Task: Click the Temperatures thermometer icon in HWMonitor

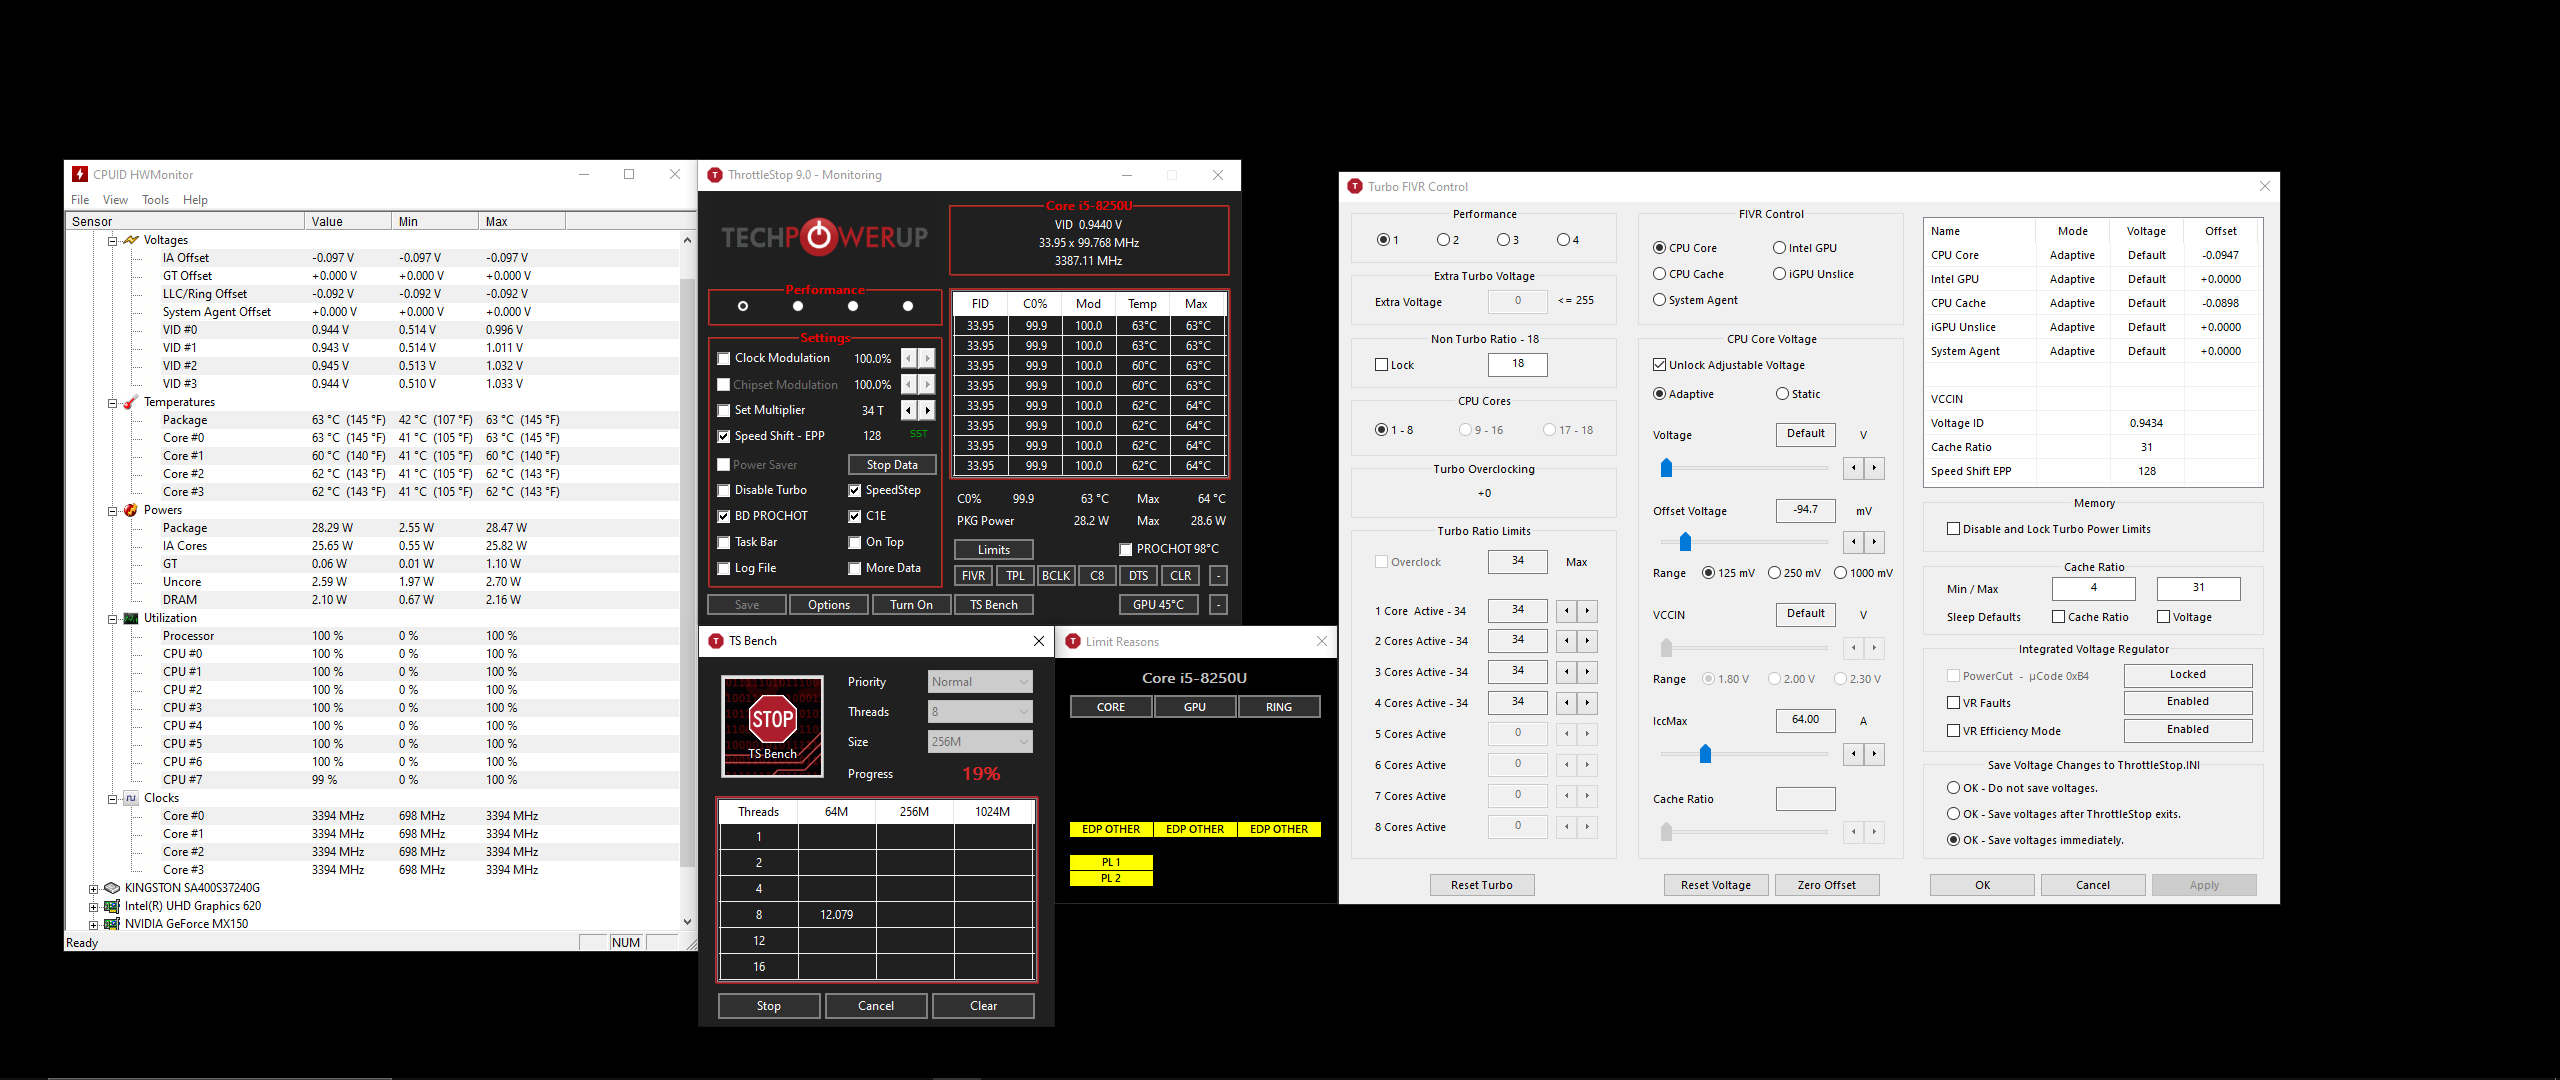Action: [x=131, y=402]
